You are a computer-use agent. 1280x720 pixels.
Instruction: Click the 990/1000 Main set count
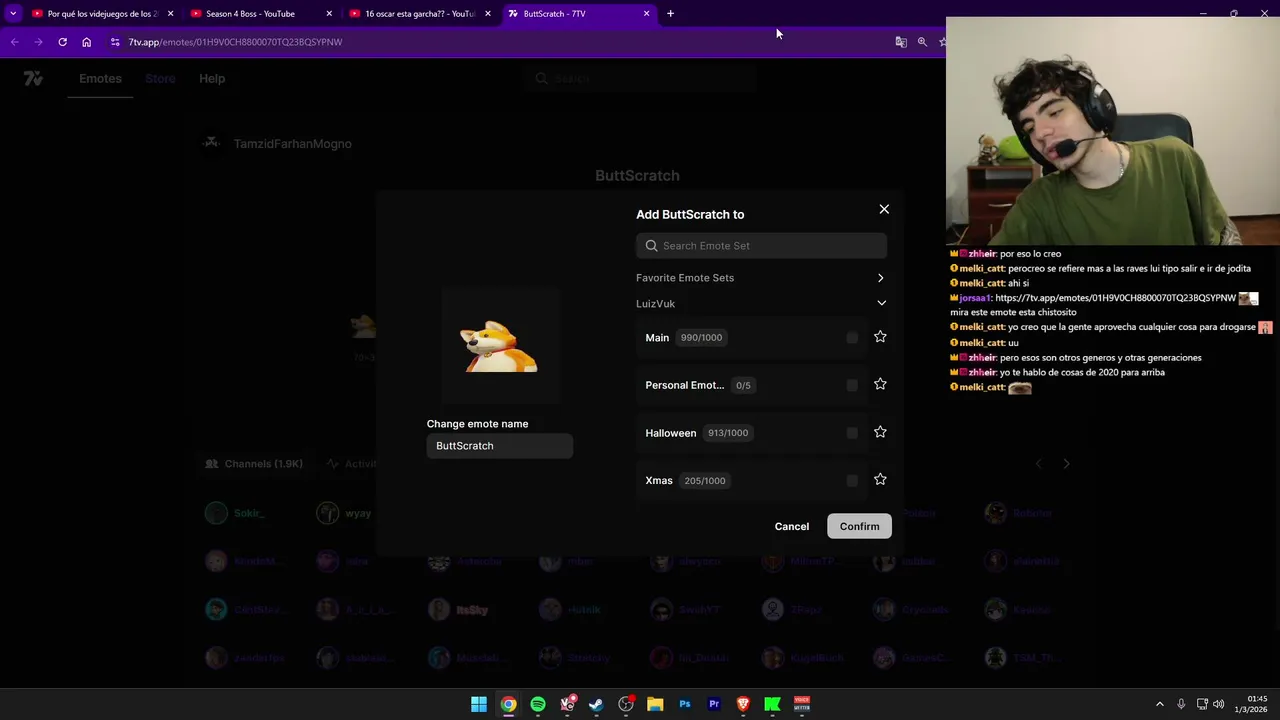click(x=701, y=338)
